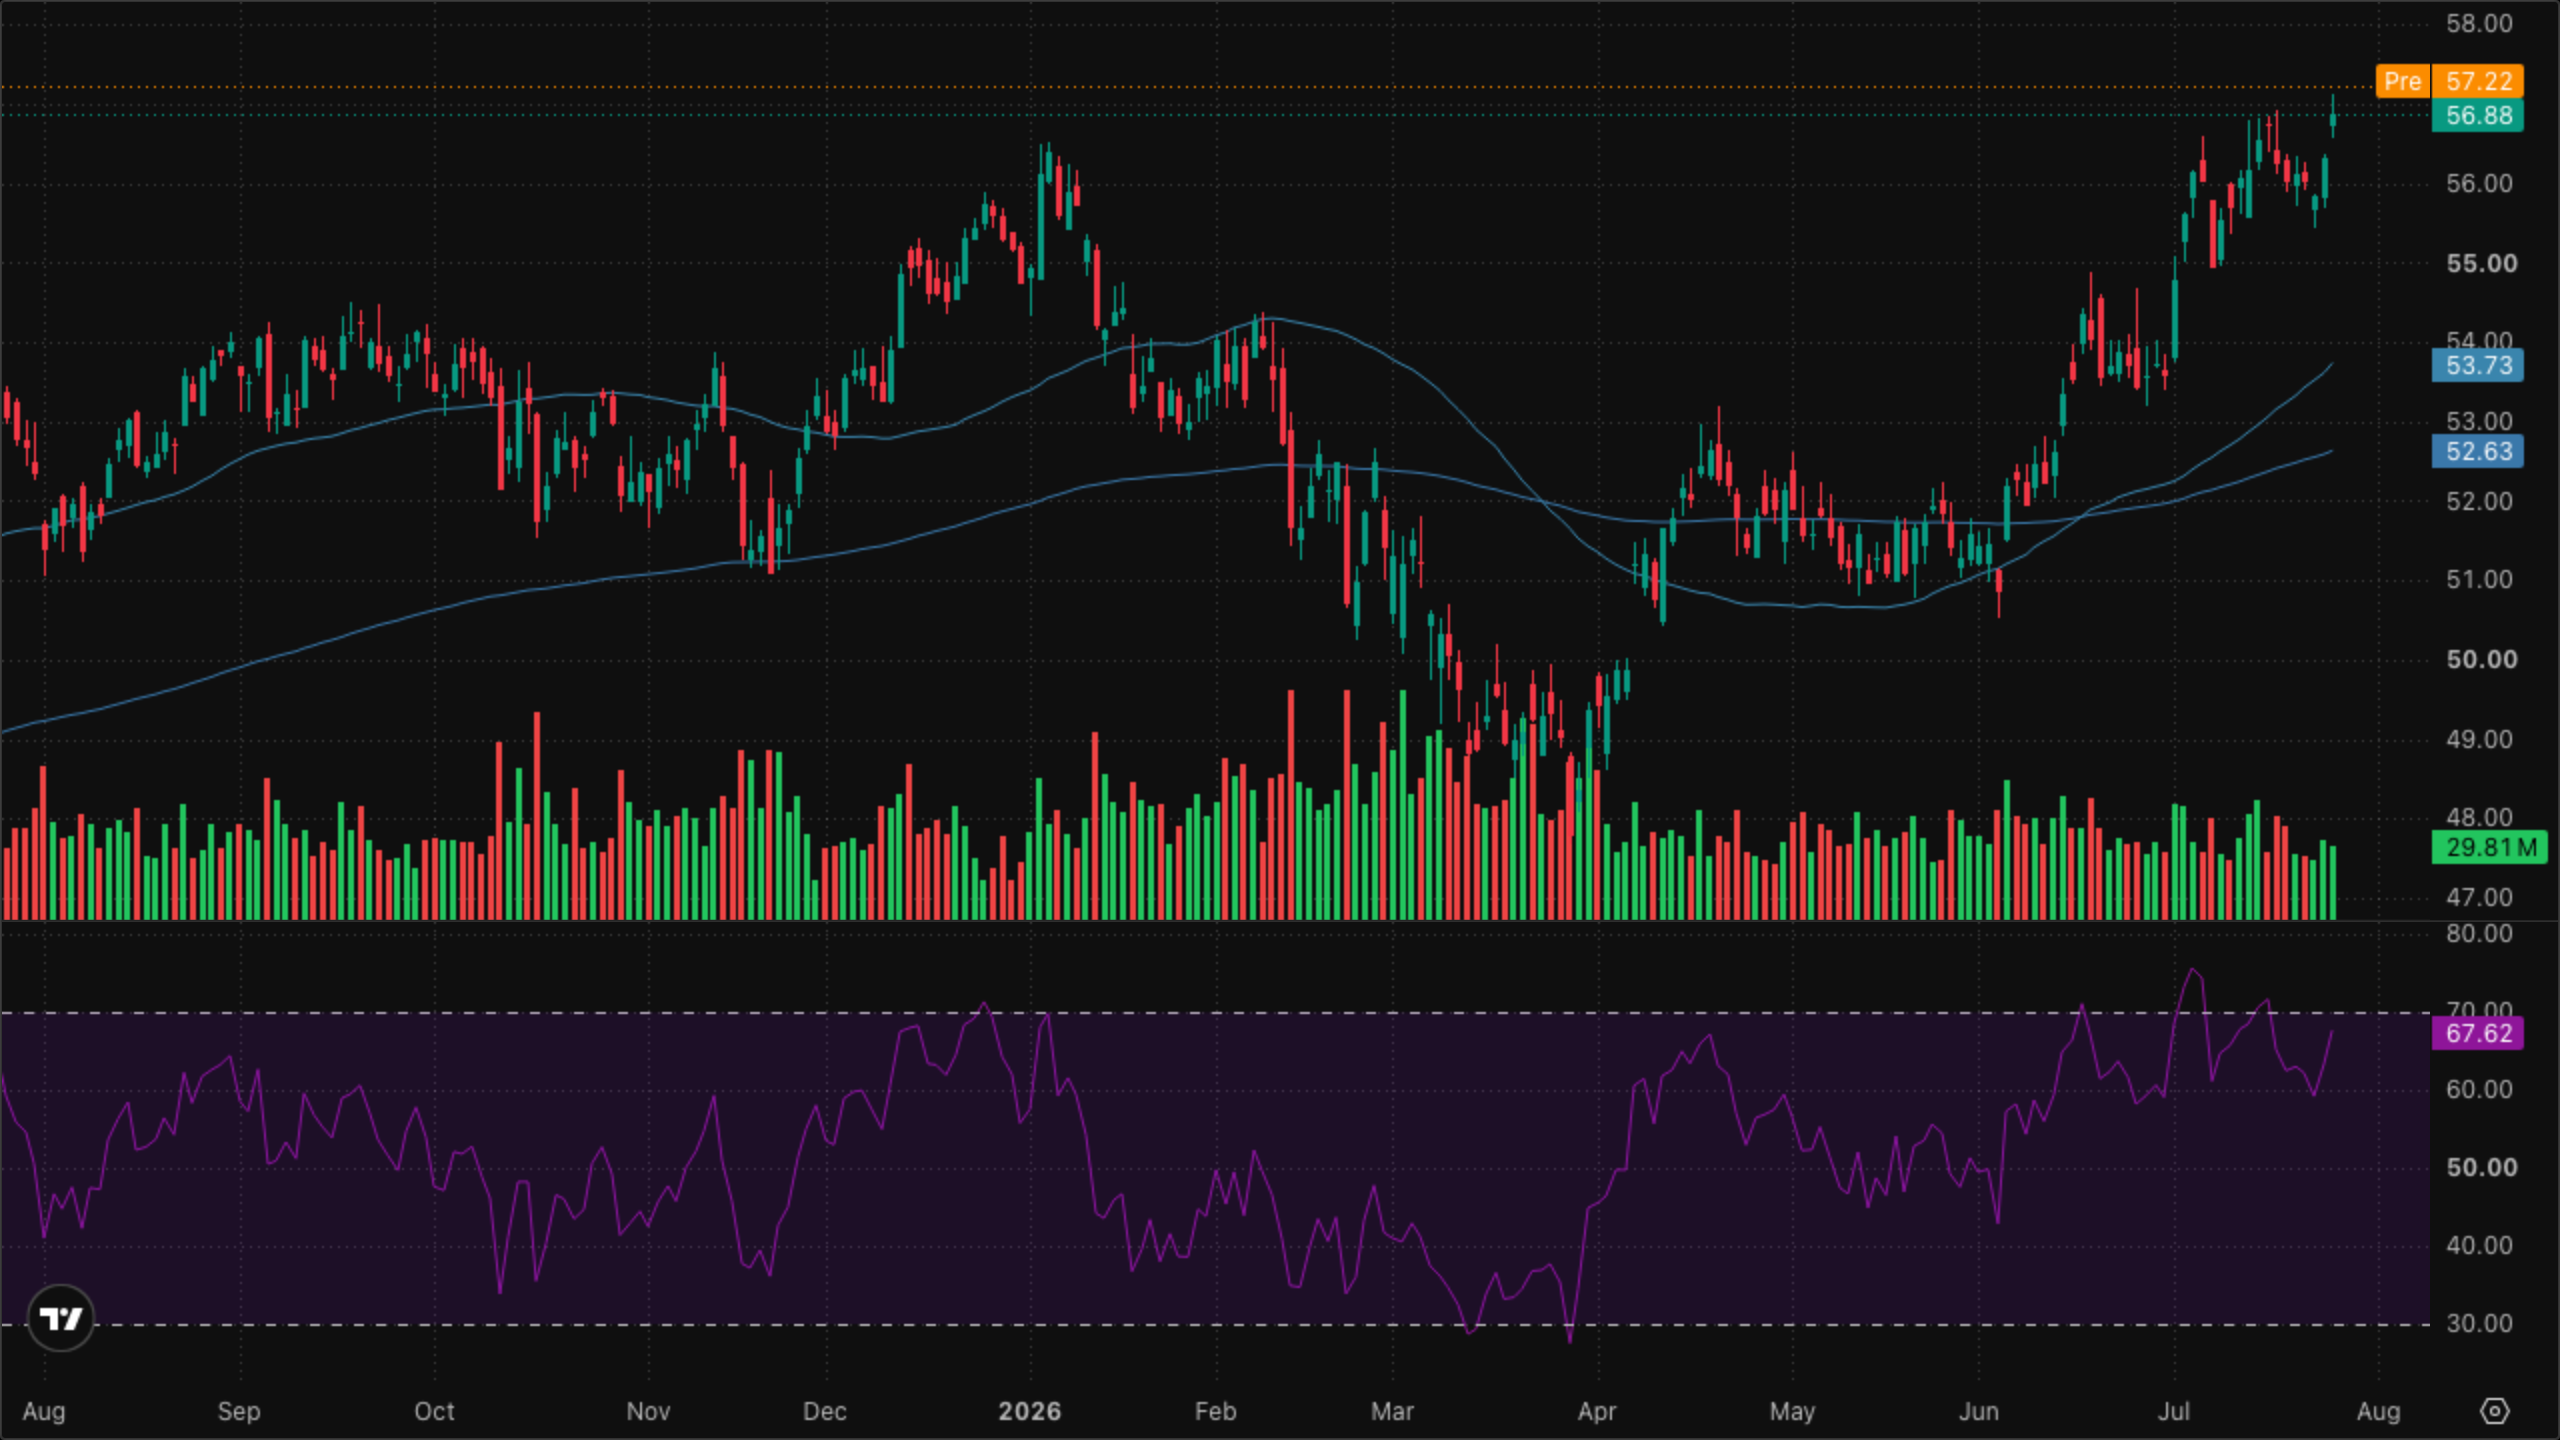Click the 52.63 moving average label
Image resolution: width=2560 pixels, height=1440 pixels.
[x=2478, y=452]
